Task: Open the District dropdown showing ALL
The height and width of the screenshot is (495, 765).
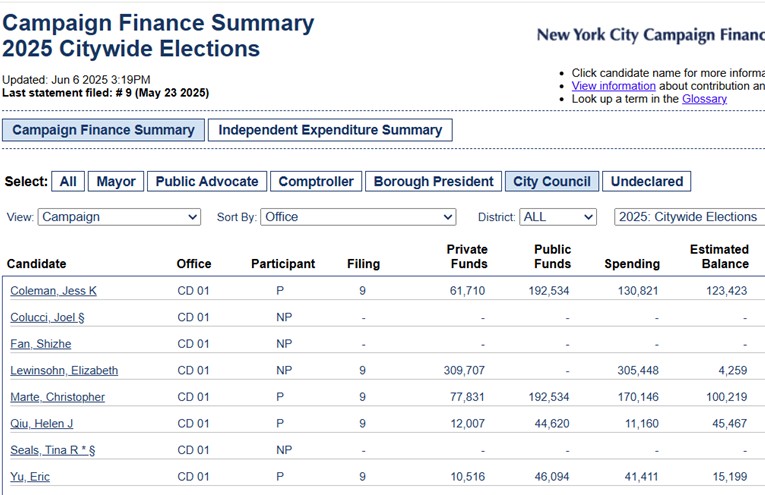Action: [558, 217]
